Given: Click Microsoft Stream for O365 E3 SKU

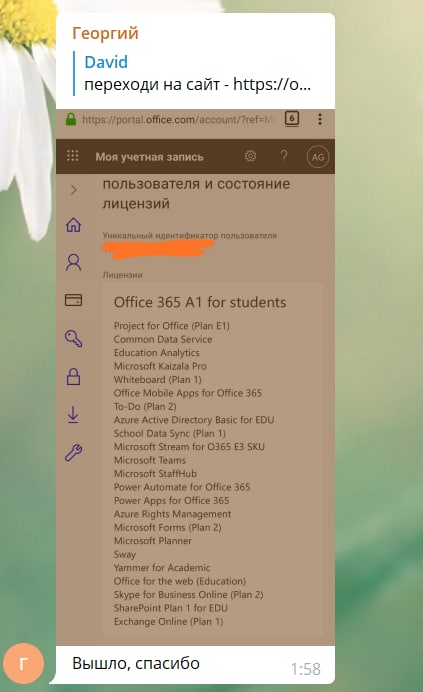Looking at the screenshot, I should coord(189,447).
